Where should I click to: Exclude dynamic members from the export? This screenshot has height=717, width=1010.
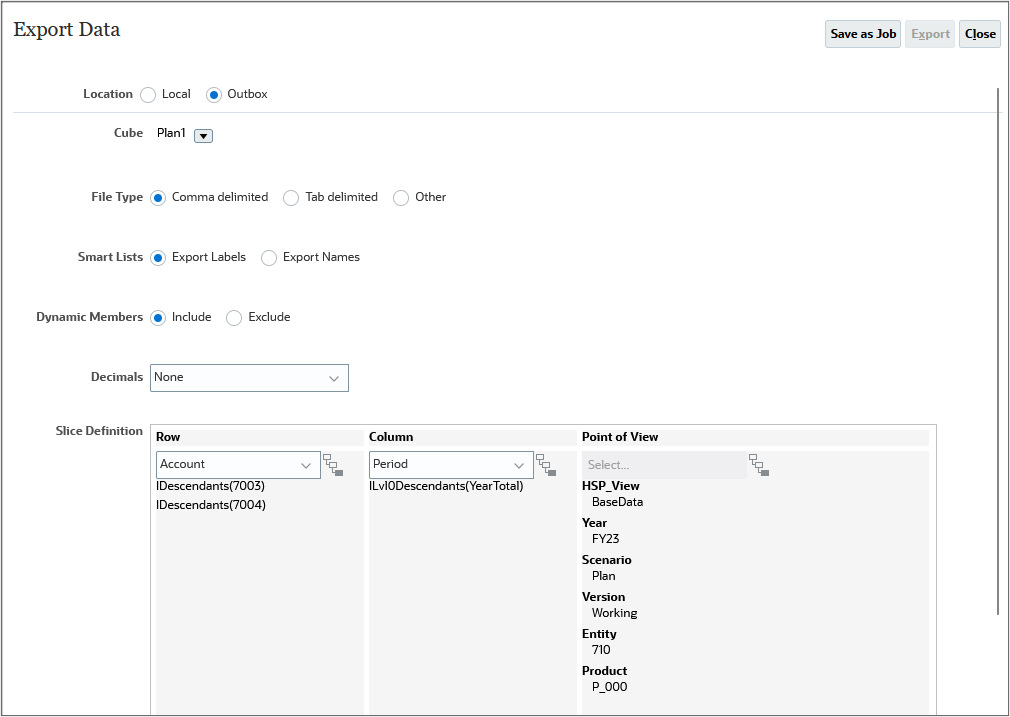232,317
